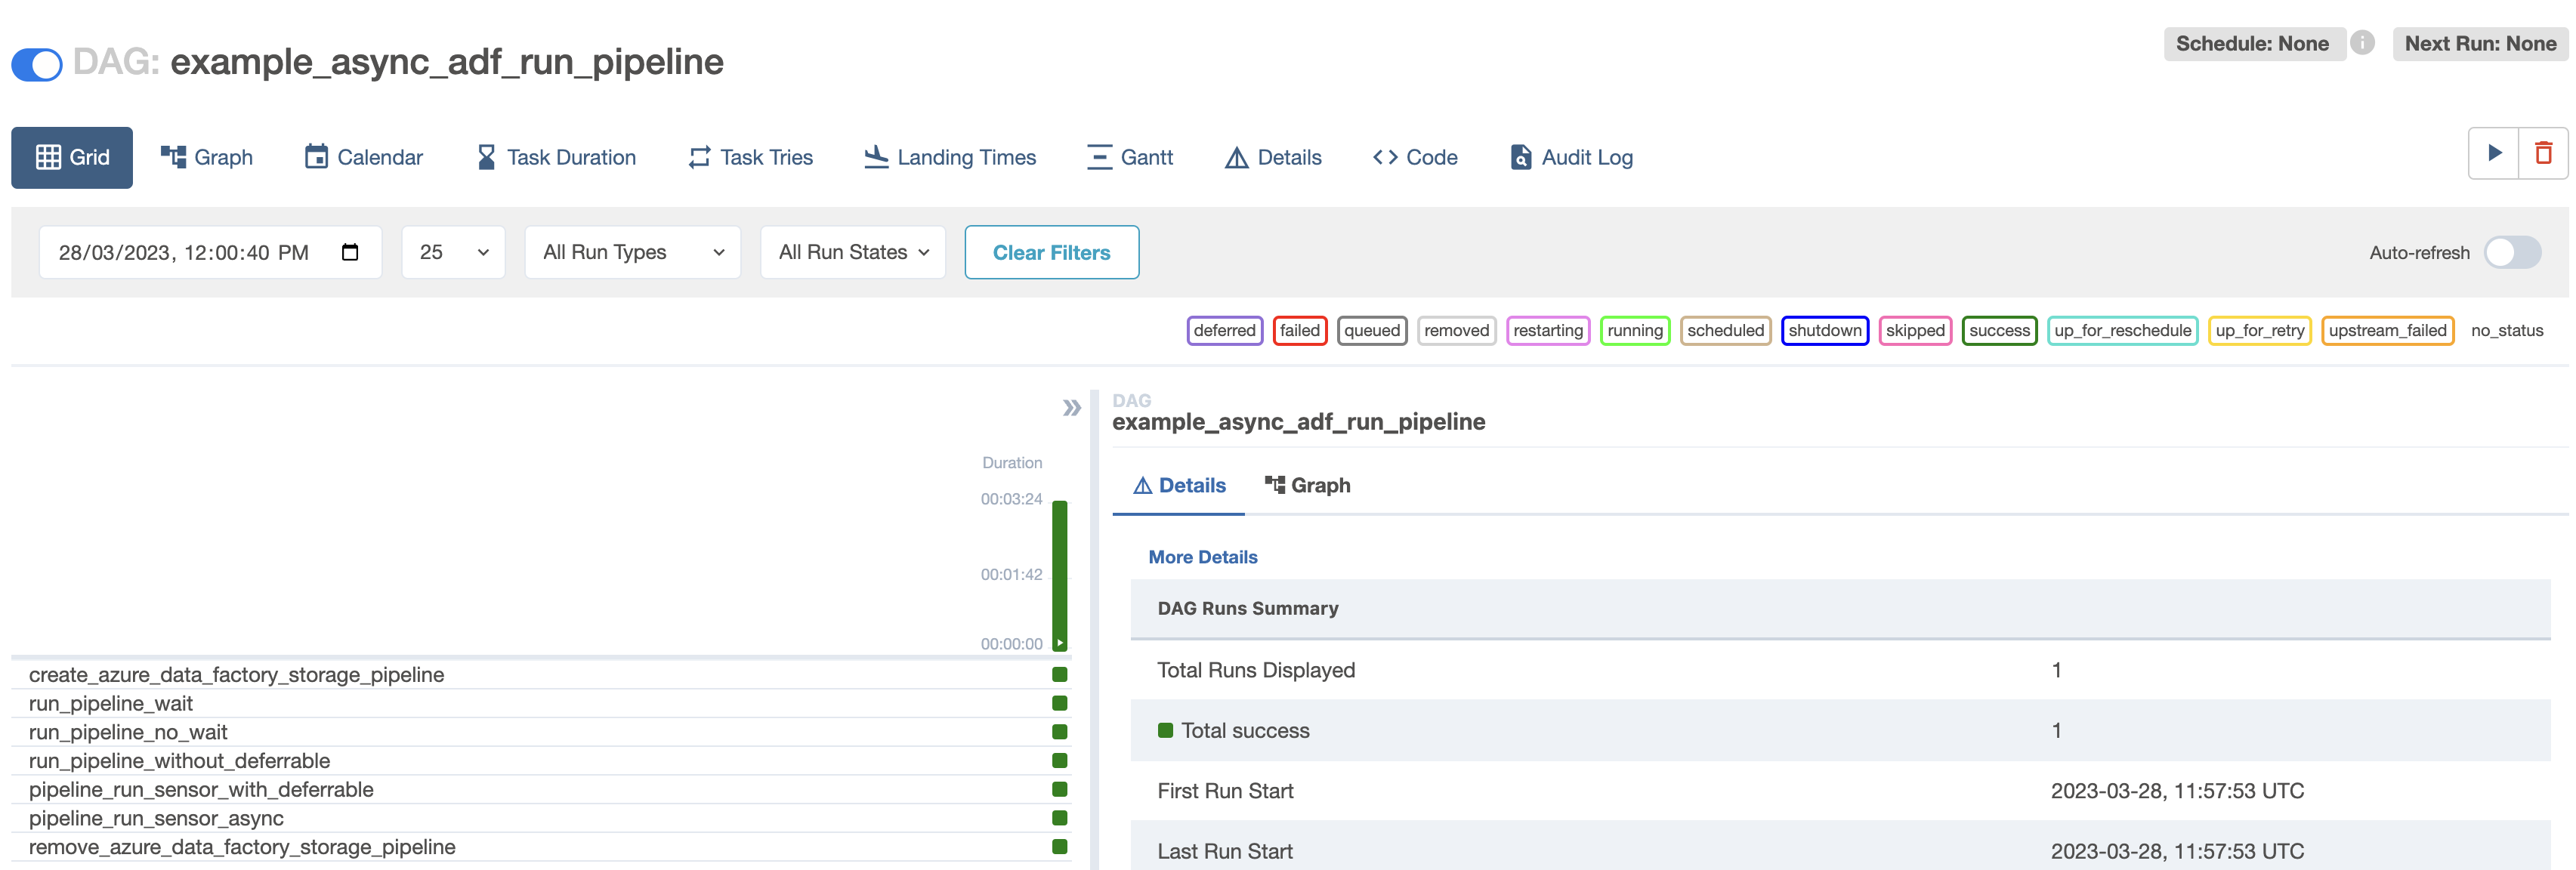Open the Task Duration tab
The height and width of the screenshot is (870, 2576).
tap(556, 157)
